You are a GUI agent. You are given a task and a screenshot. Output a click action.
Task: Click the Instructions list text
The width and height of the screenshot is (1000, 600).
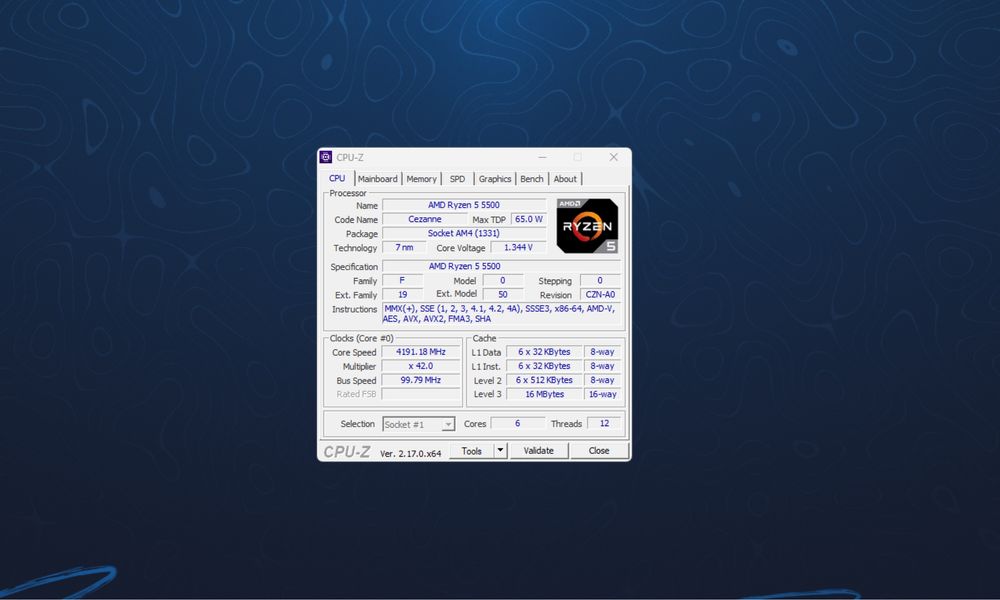[x=501, y=314]
